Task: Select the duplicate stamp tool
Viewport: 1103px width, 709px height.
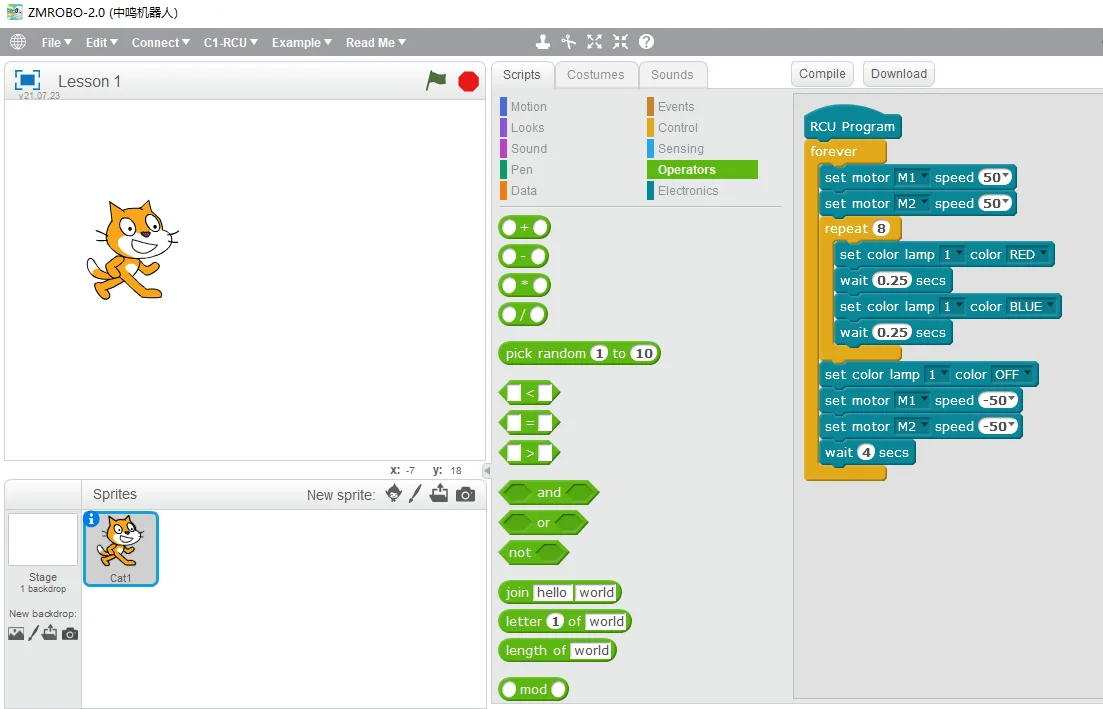Action: [543, 42]
